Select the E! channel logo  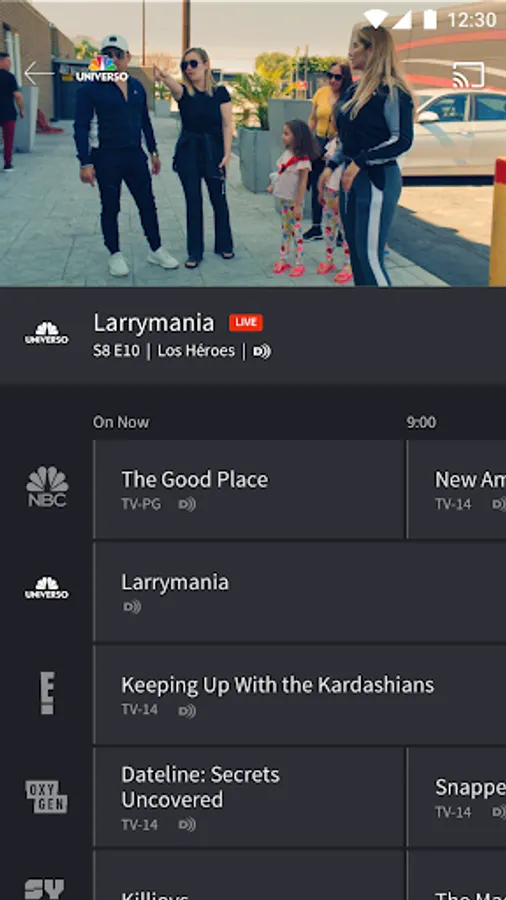[x=47, y=693]
